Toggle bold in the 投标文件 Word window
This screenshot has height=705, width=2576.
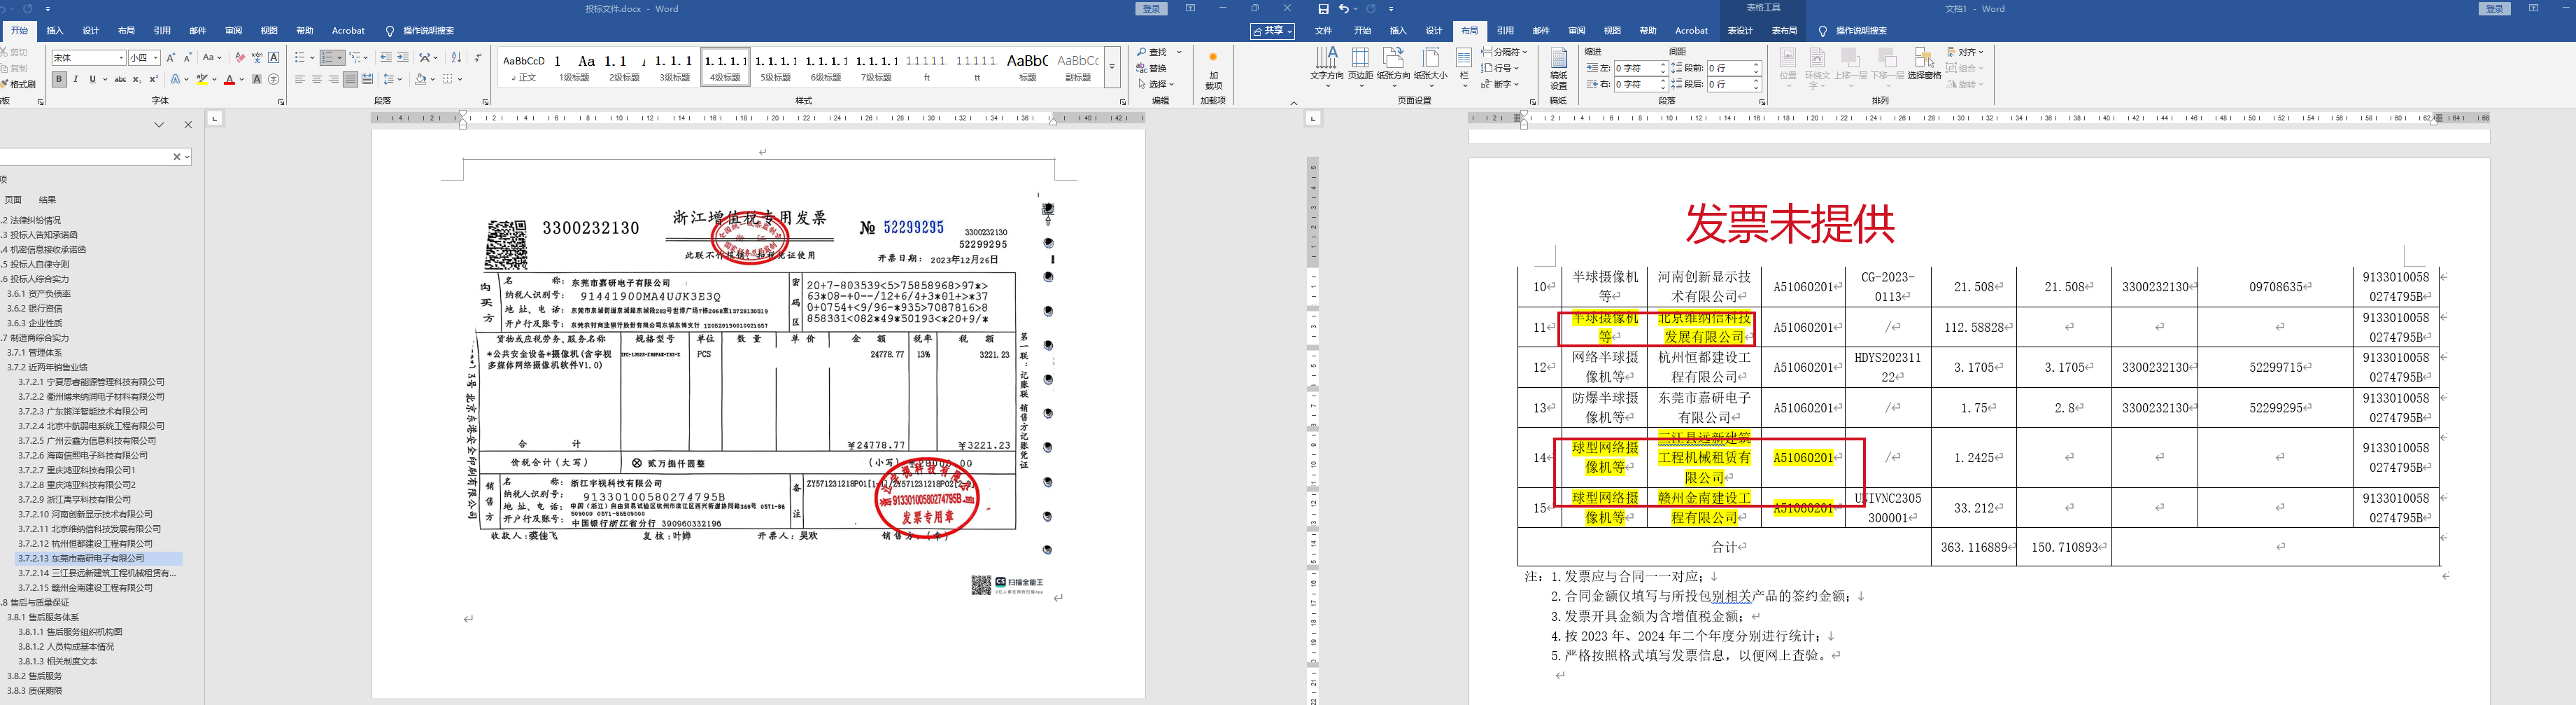pyautogui.click(x=59, y=79)
